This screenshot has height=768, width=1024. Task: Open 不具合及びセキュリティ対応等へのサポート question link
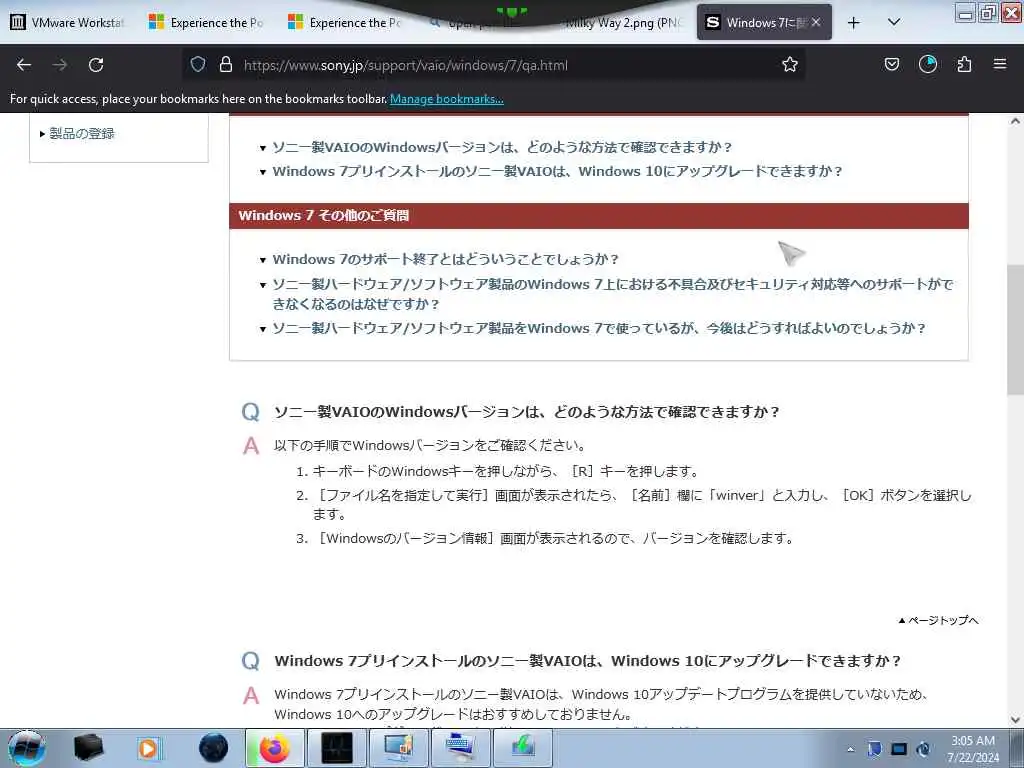point(613,294)
